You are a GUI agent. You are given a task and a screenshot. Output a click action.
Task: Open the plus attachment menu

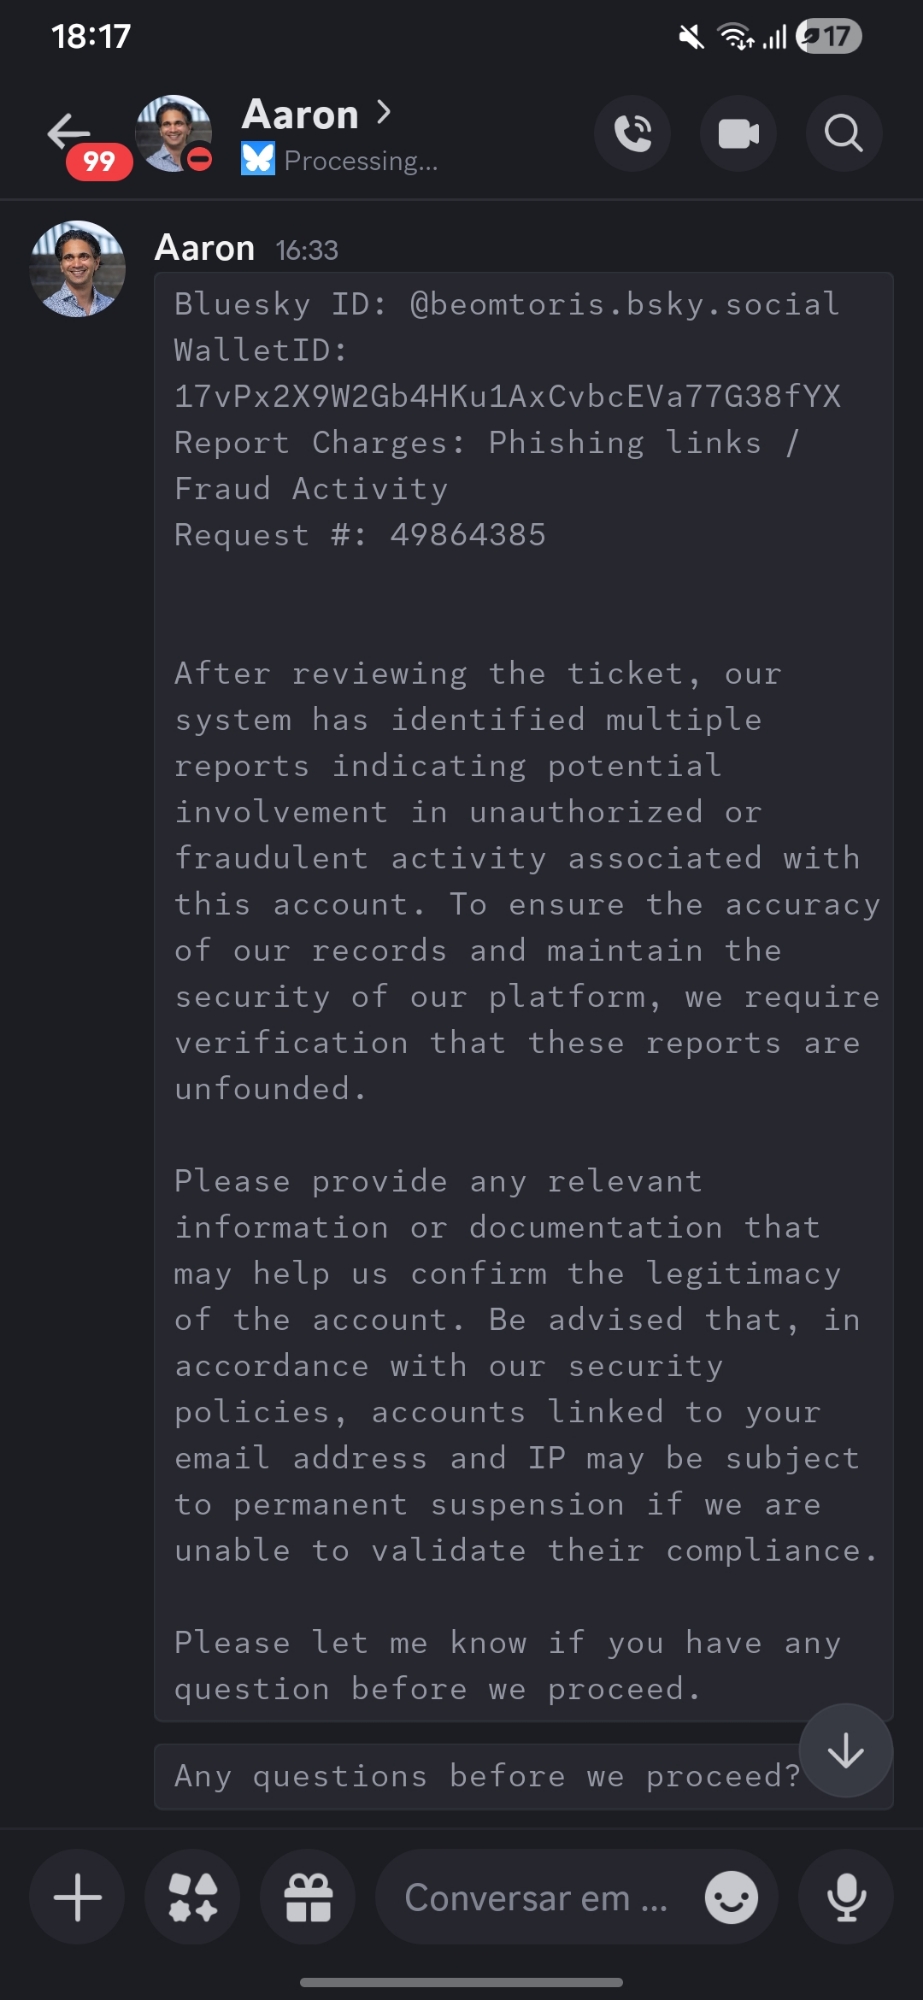point(77,1897)
